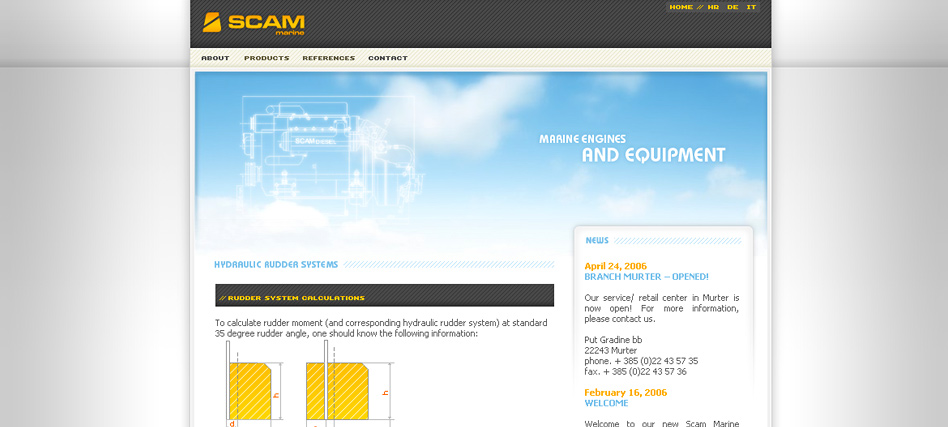Click the NEWS panel heading

[x=597, y=240]
